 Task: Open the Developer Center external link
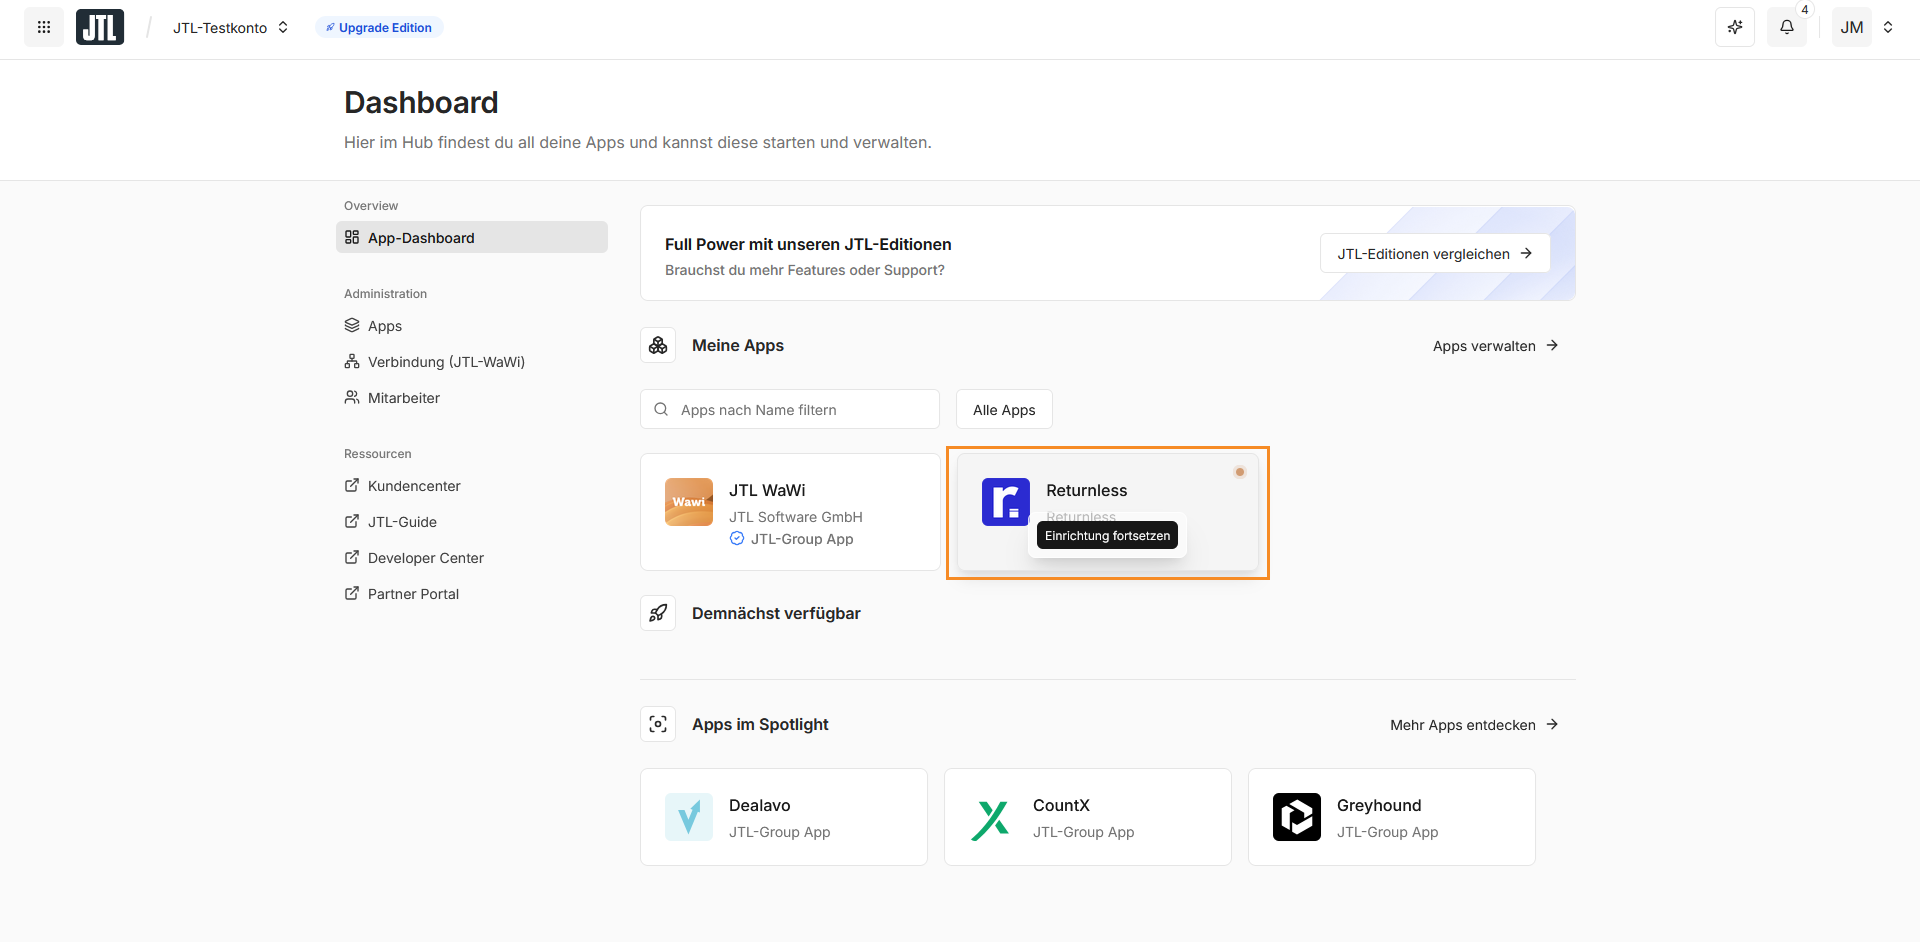(x=425, y=558)
